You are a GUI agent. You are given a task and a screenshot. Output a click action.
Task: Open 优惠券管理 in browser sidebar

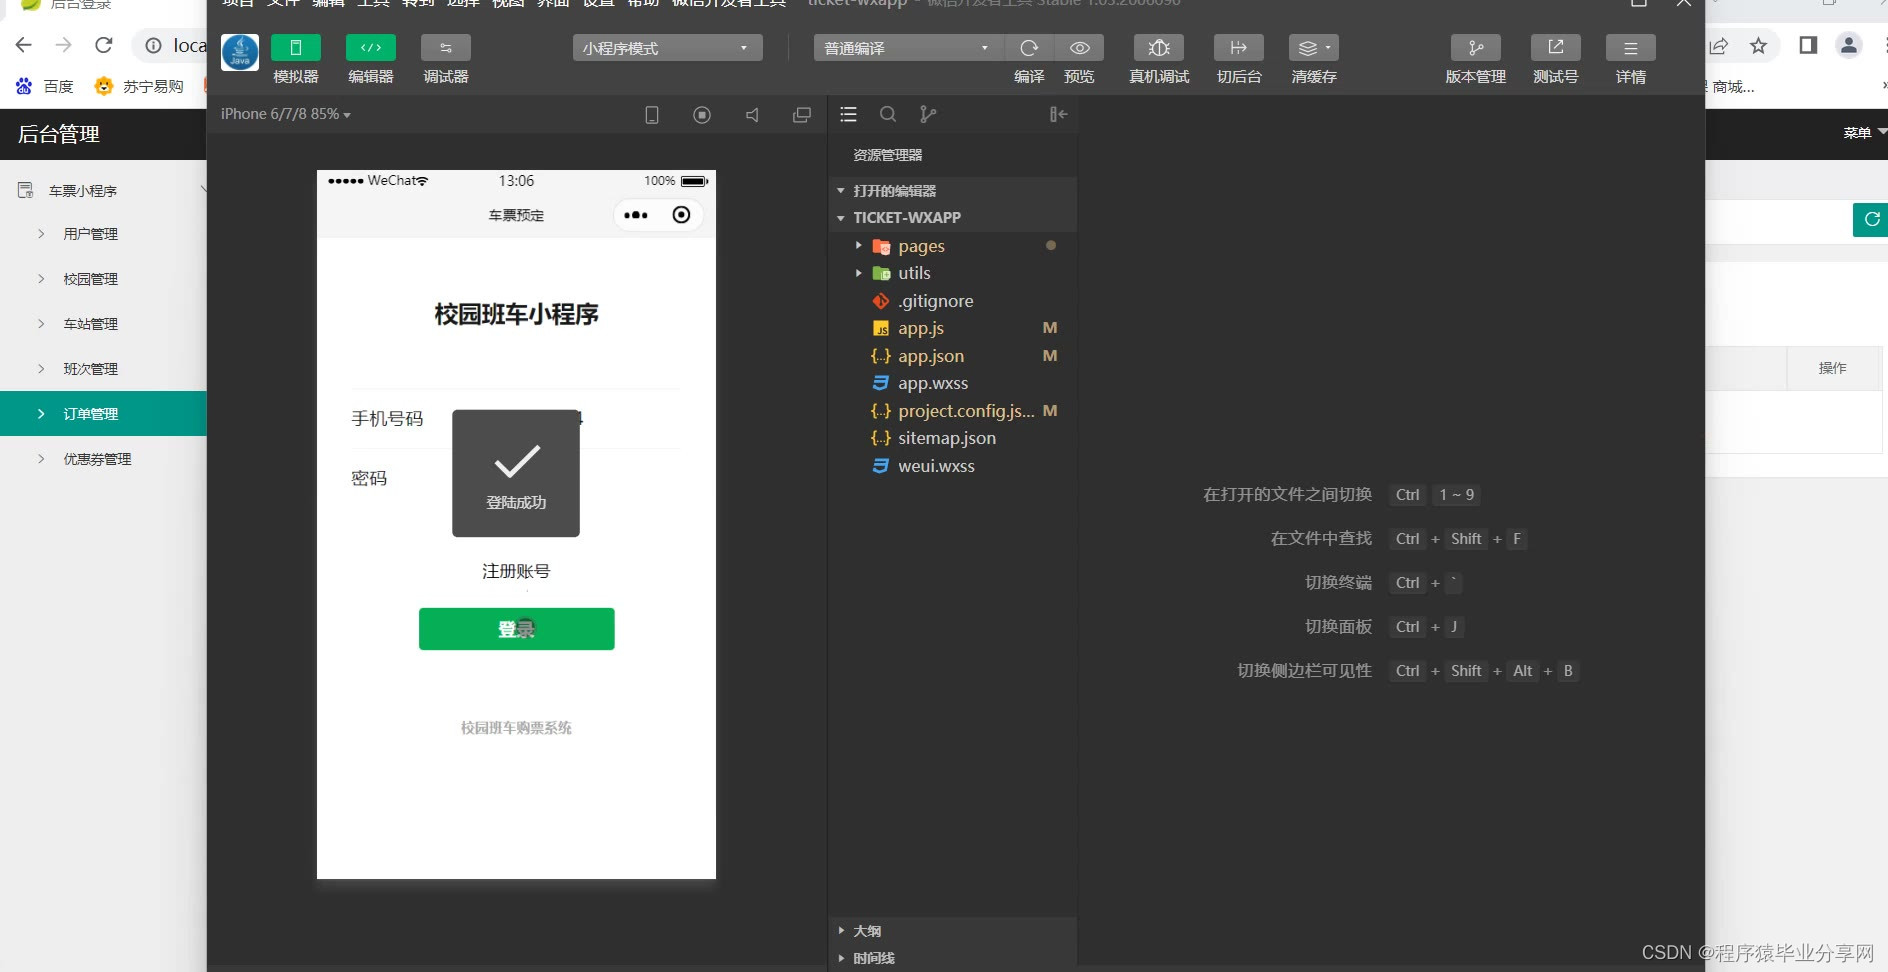104,459
